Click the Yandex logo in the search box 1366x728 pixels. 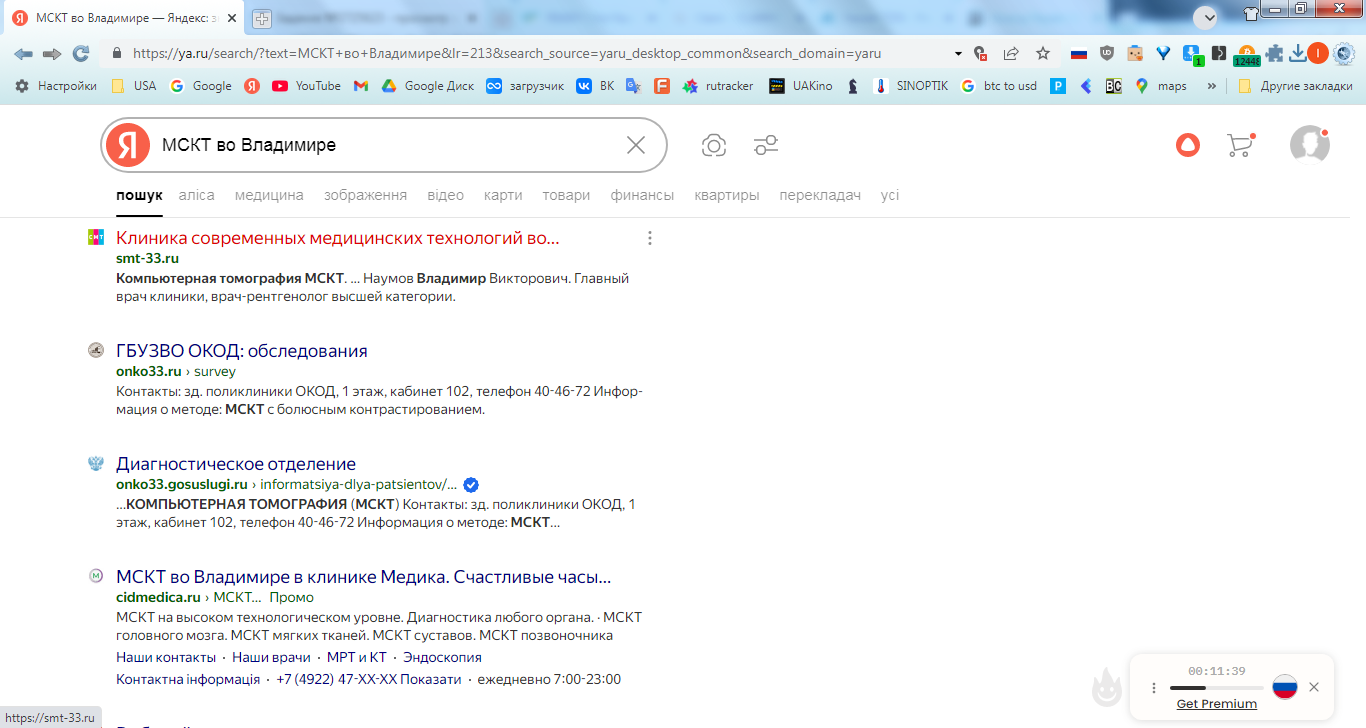tap(128, 145)
